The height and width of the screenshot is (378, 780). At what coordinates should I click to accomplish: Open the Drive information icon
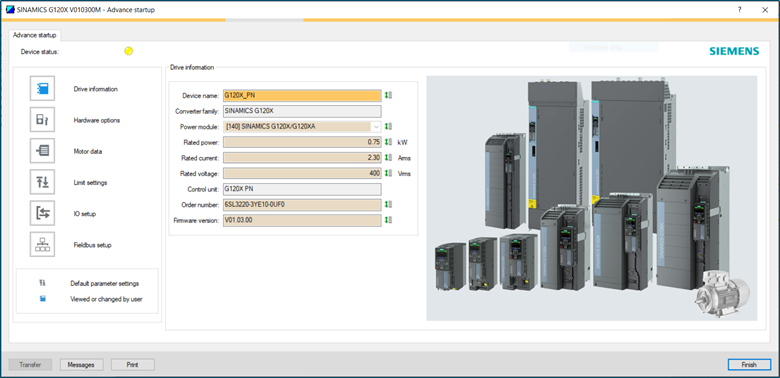(x=42, y=89)
